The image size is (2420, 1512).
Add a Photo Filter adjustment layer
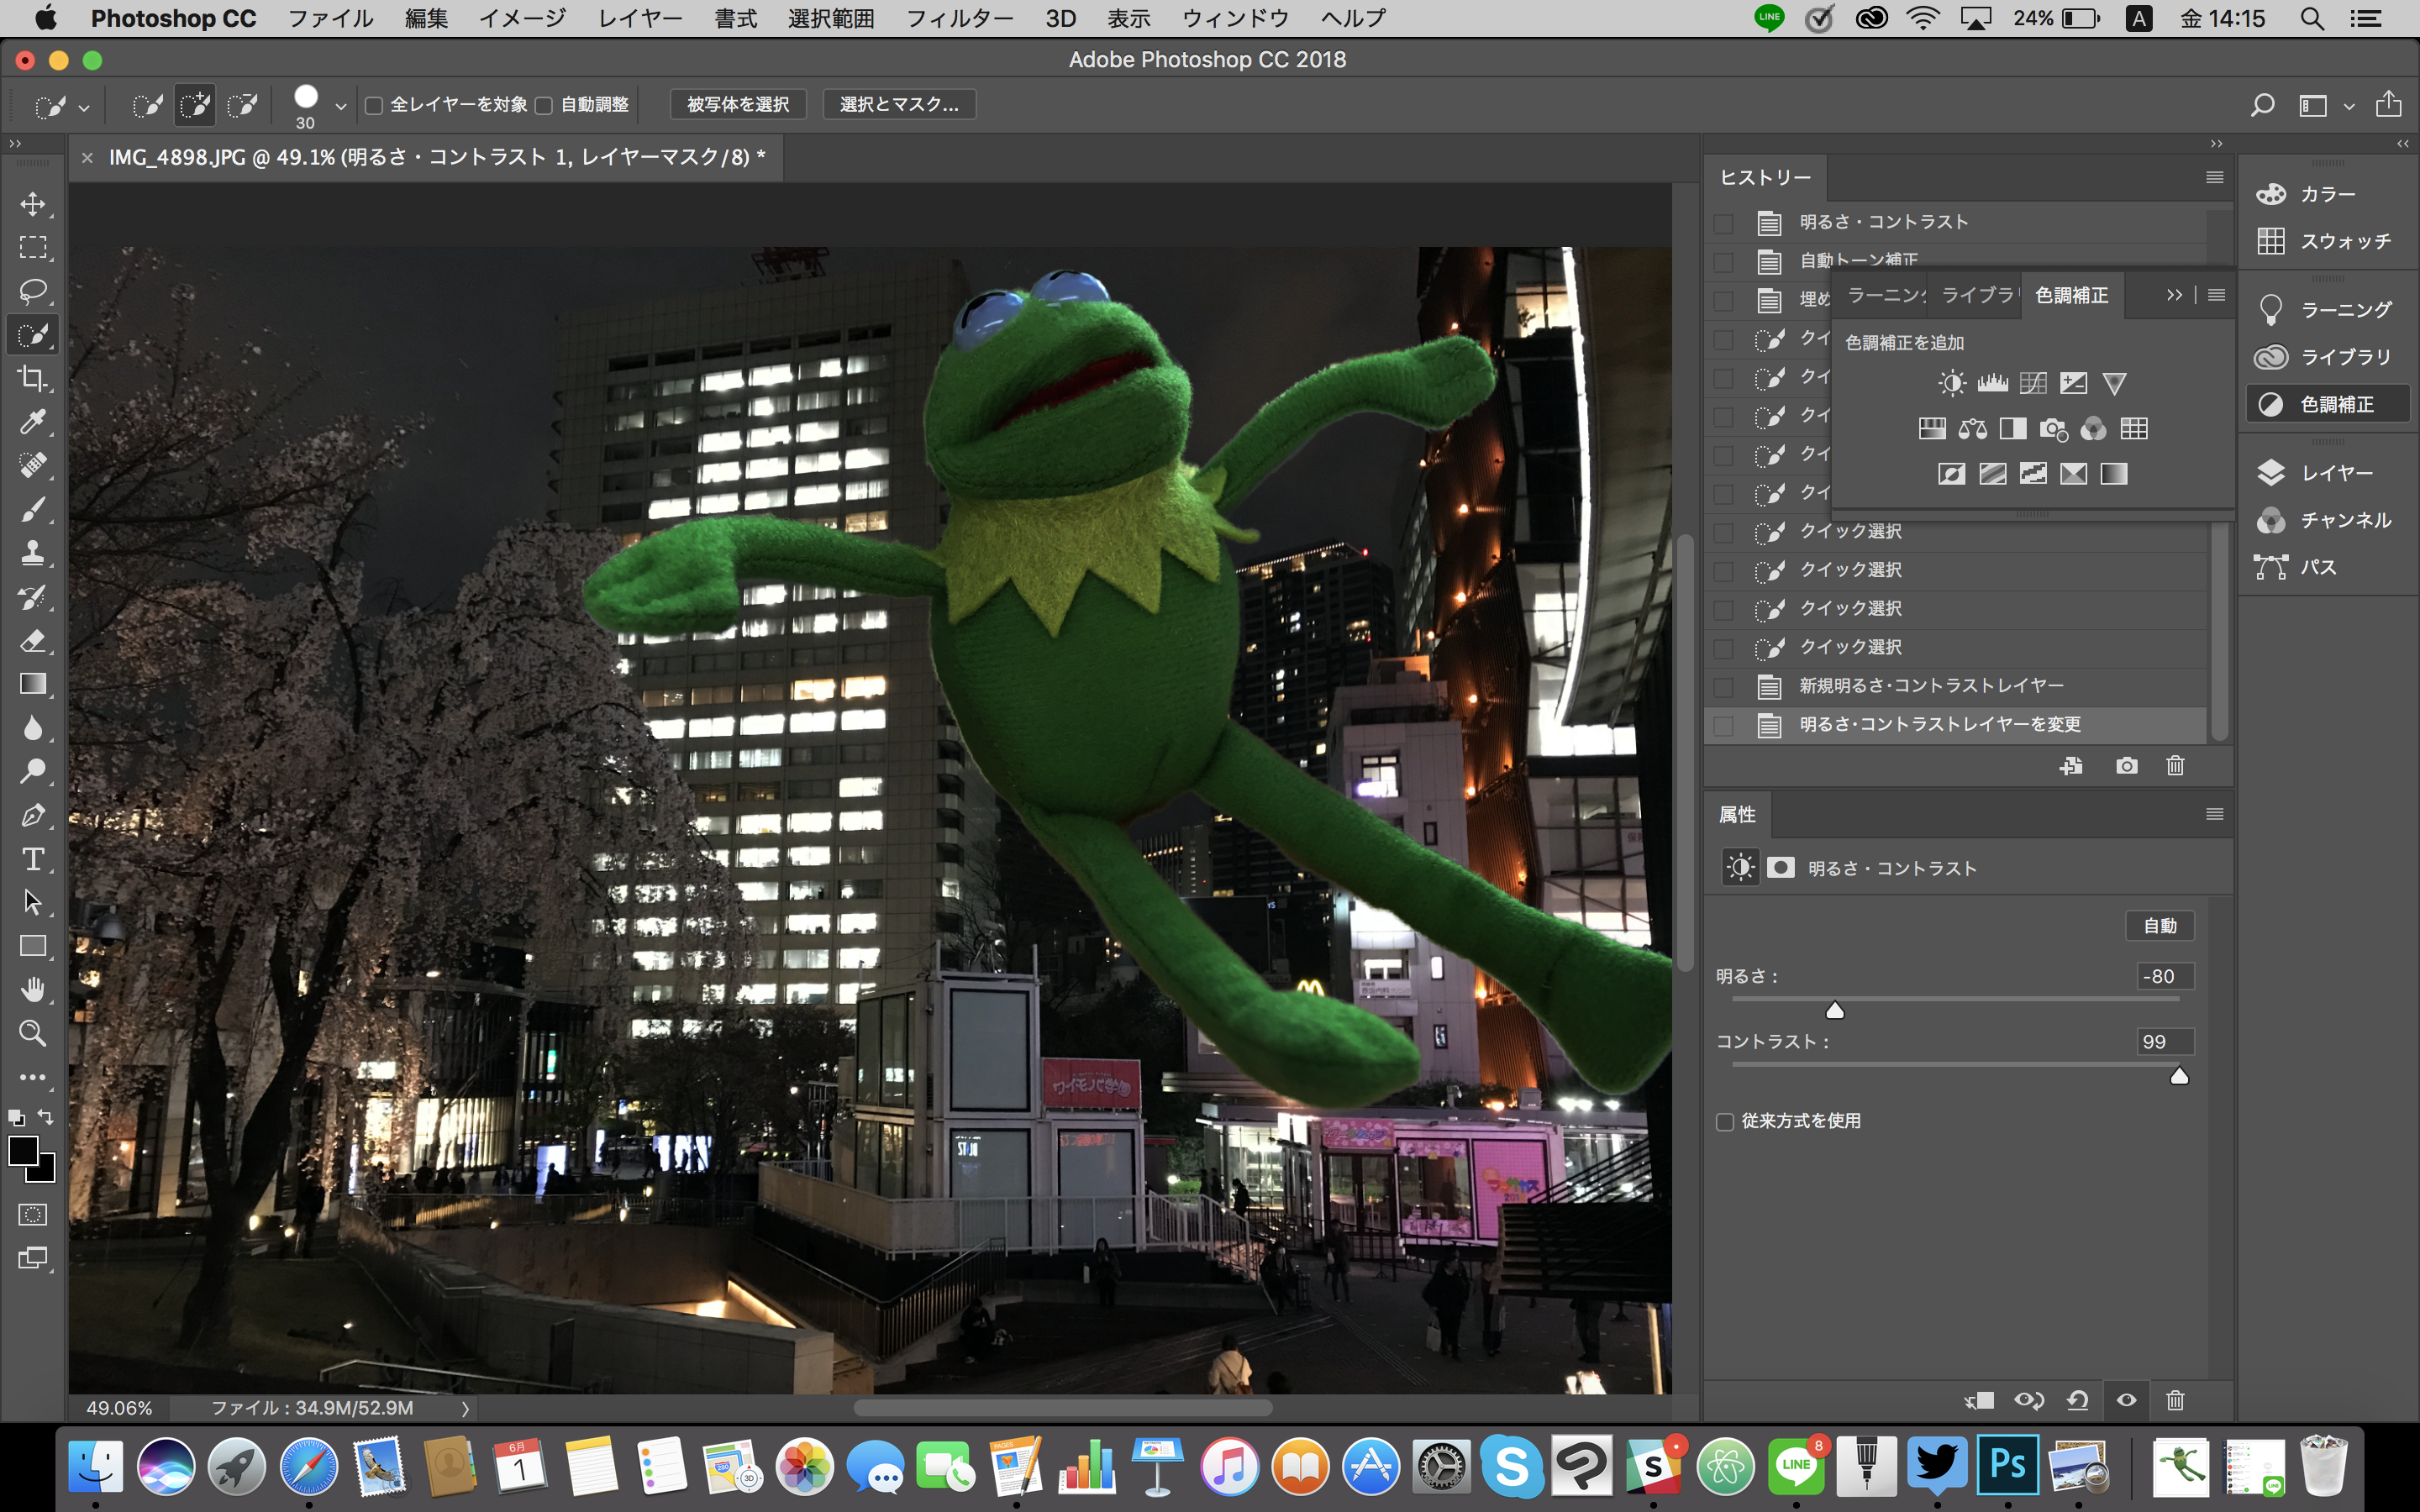(2053, 429)
